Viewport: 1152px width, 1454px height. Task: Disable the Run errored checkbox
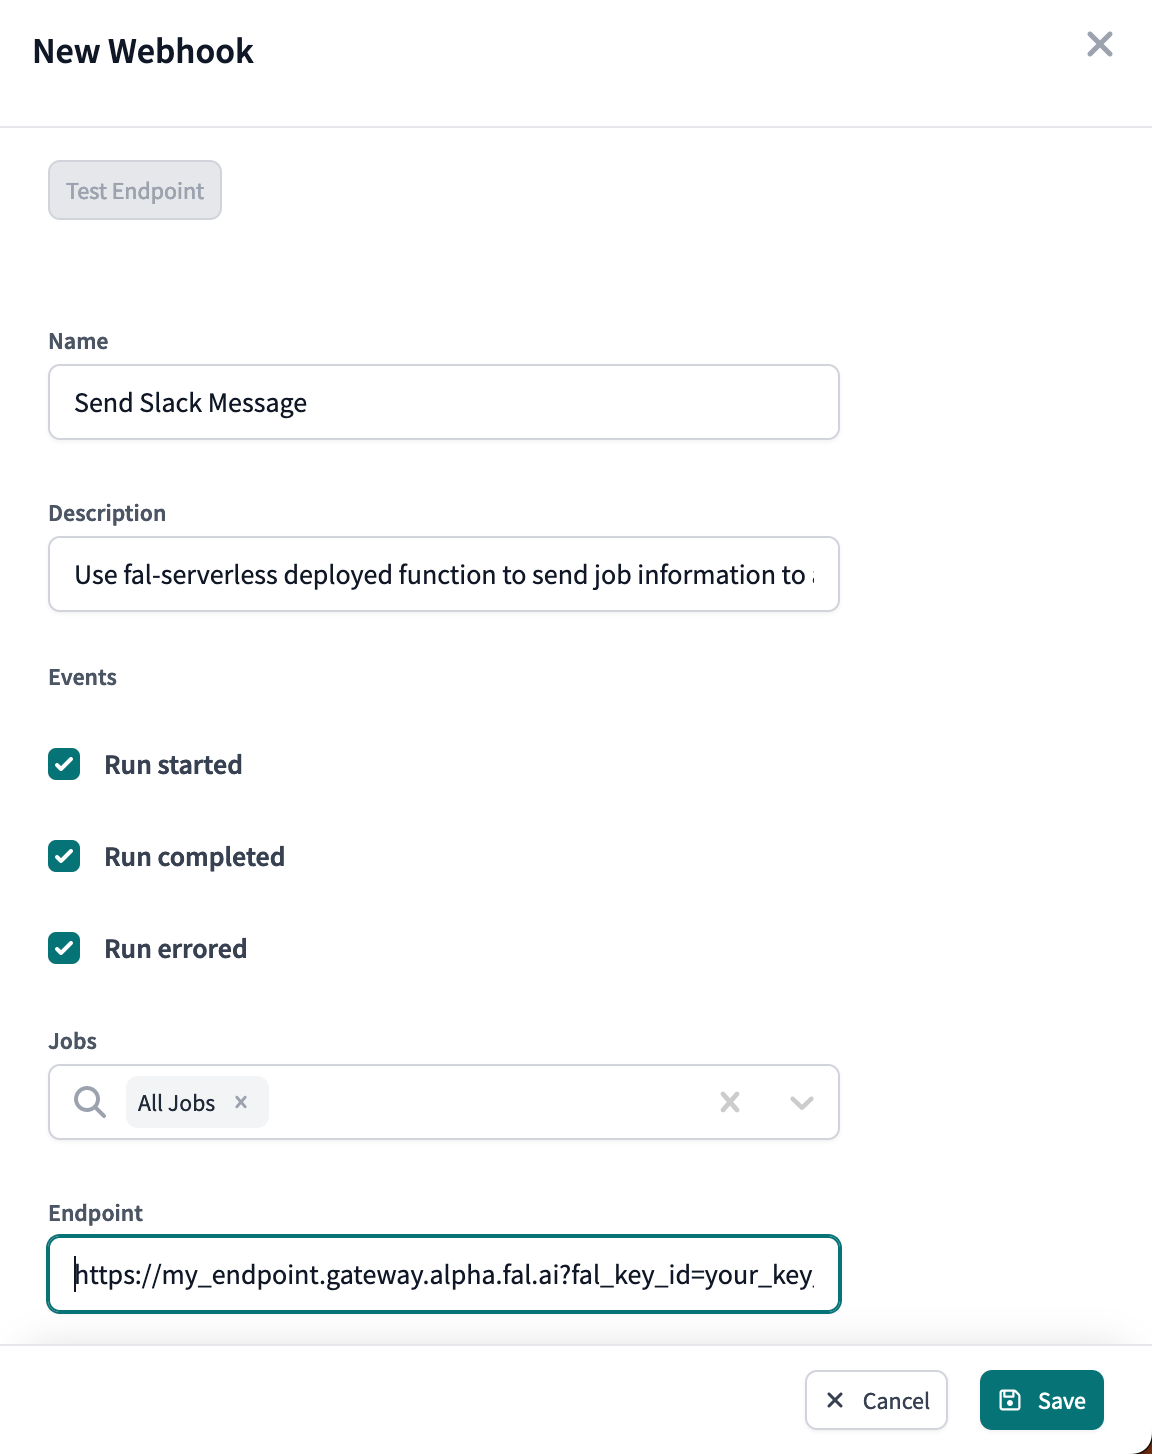(64, 948)
